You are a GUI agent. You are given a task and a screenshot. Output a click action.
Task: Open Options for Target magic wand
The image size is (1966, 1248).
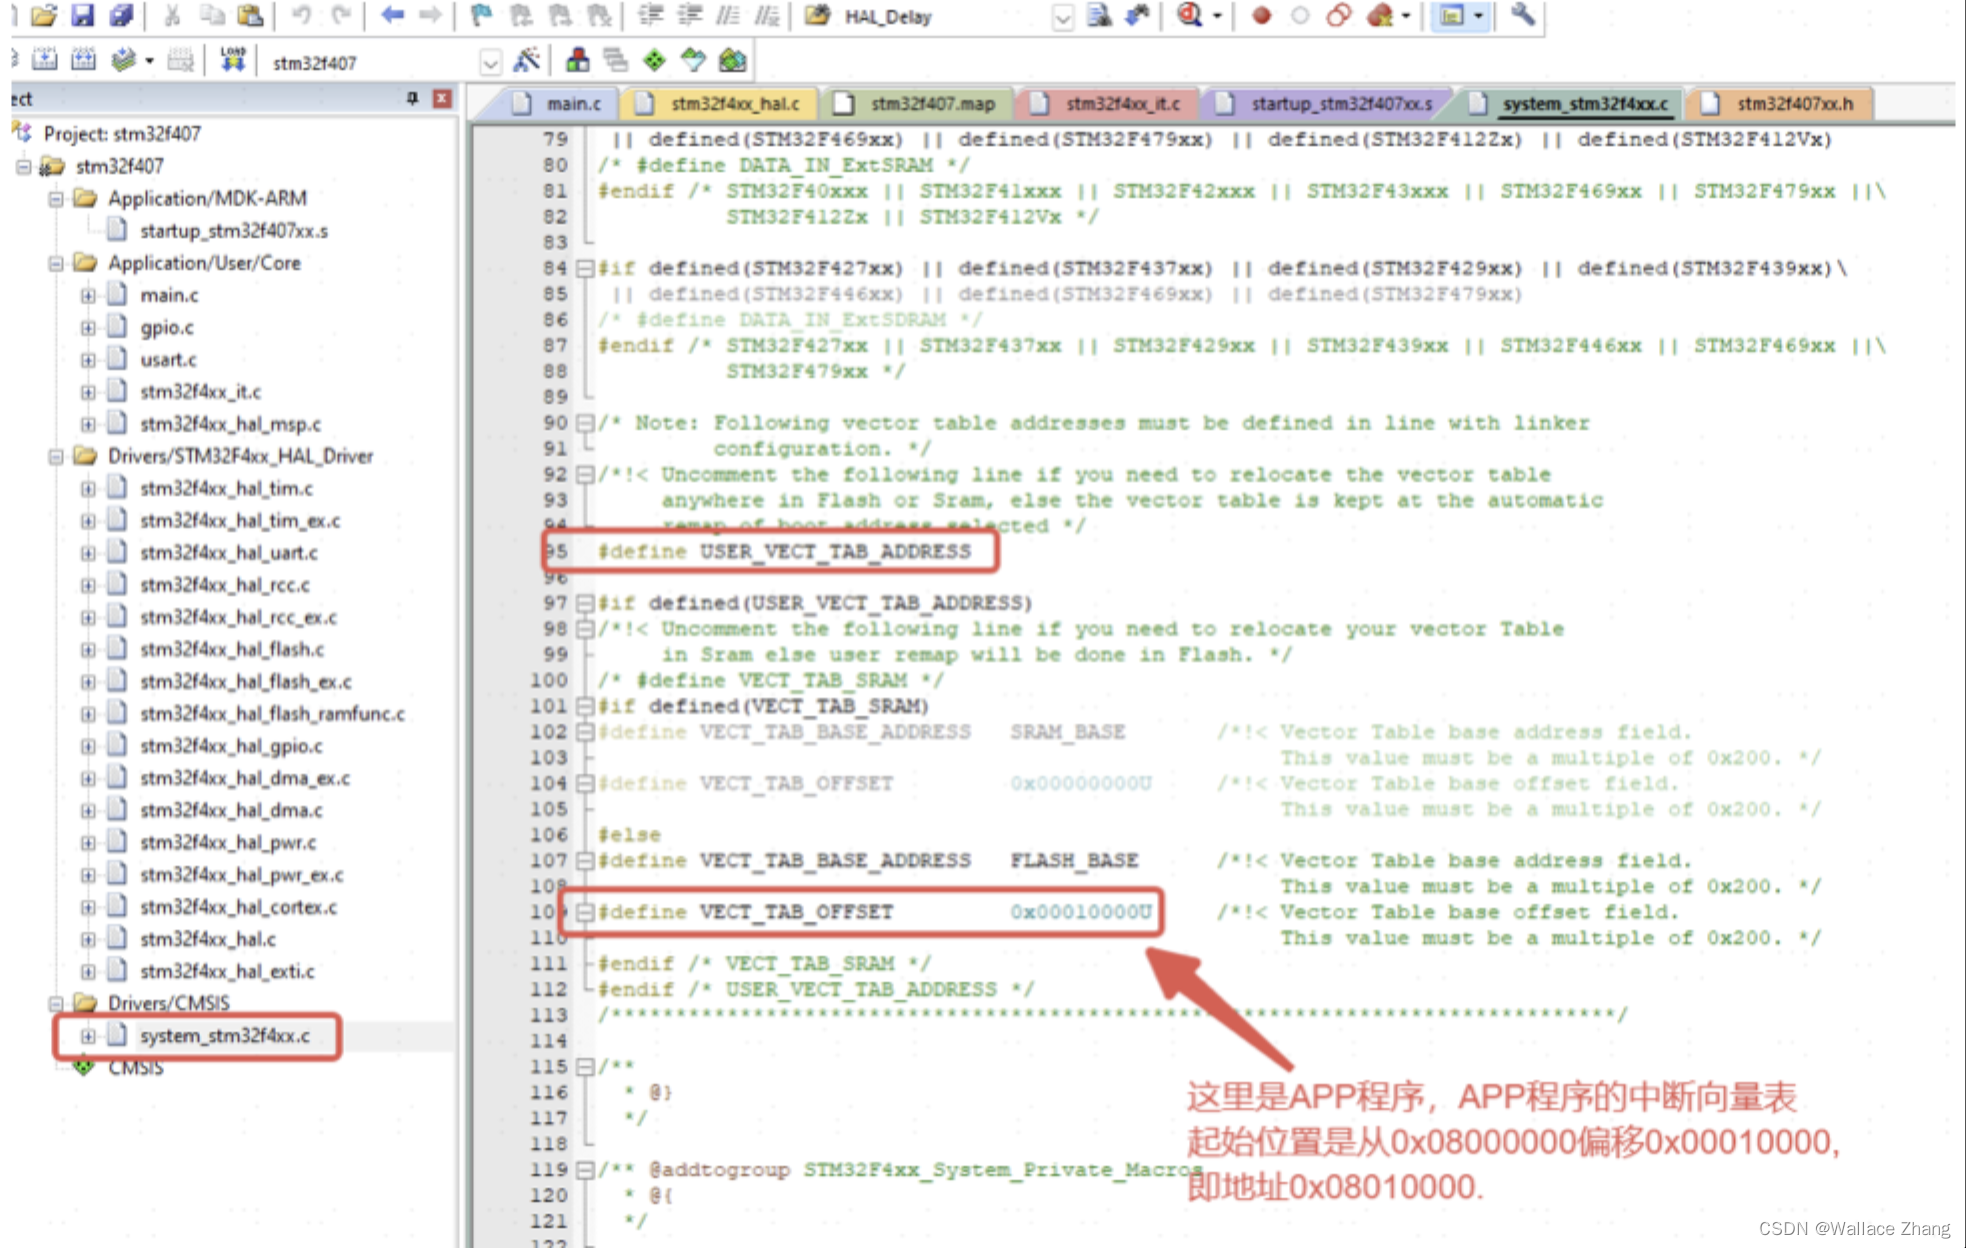pos(526,61)
